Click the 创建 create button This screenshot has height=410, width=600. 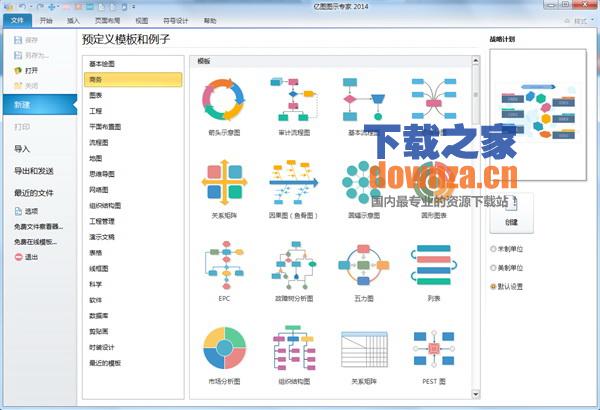(x=512, y=213)
